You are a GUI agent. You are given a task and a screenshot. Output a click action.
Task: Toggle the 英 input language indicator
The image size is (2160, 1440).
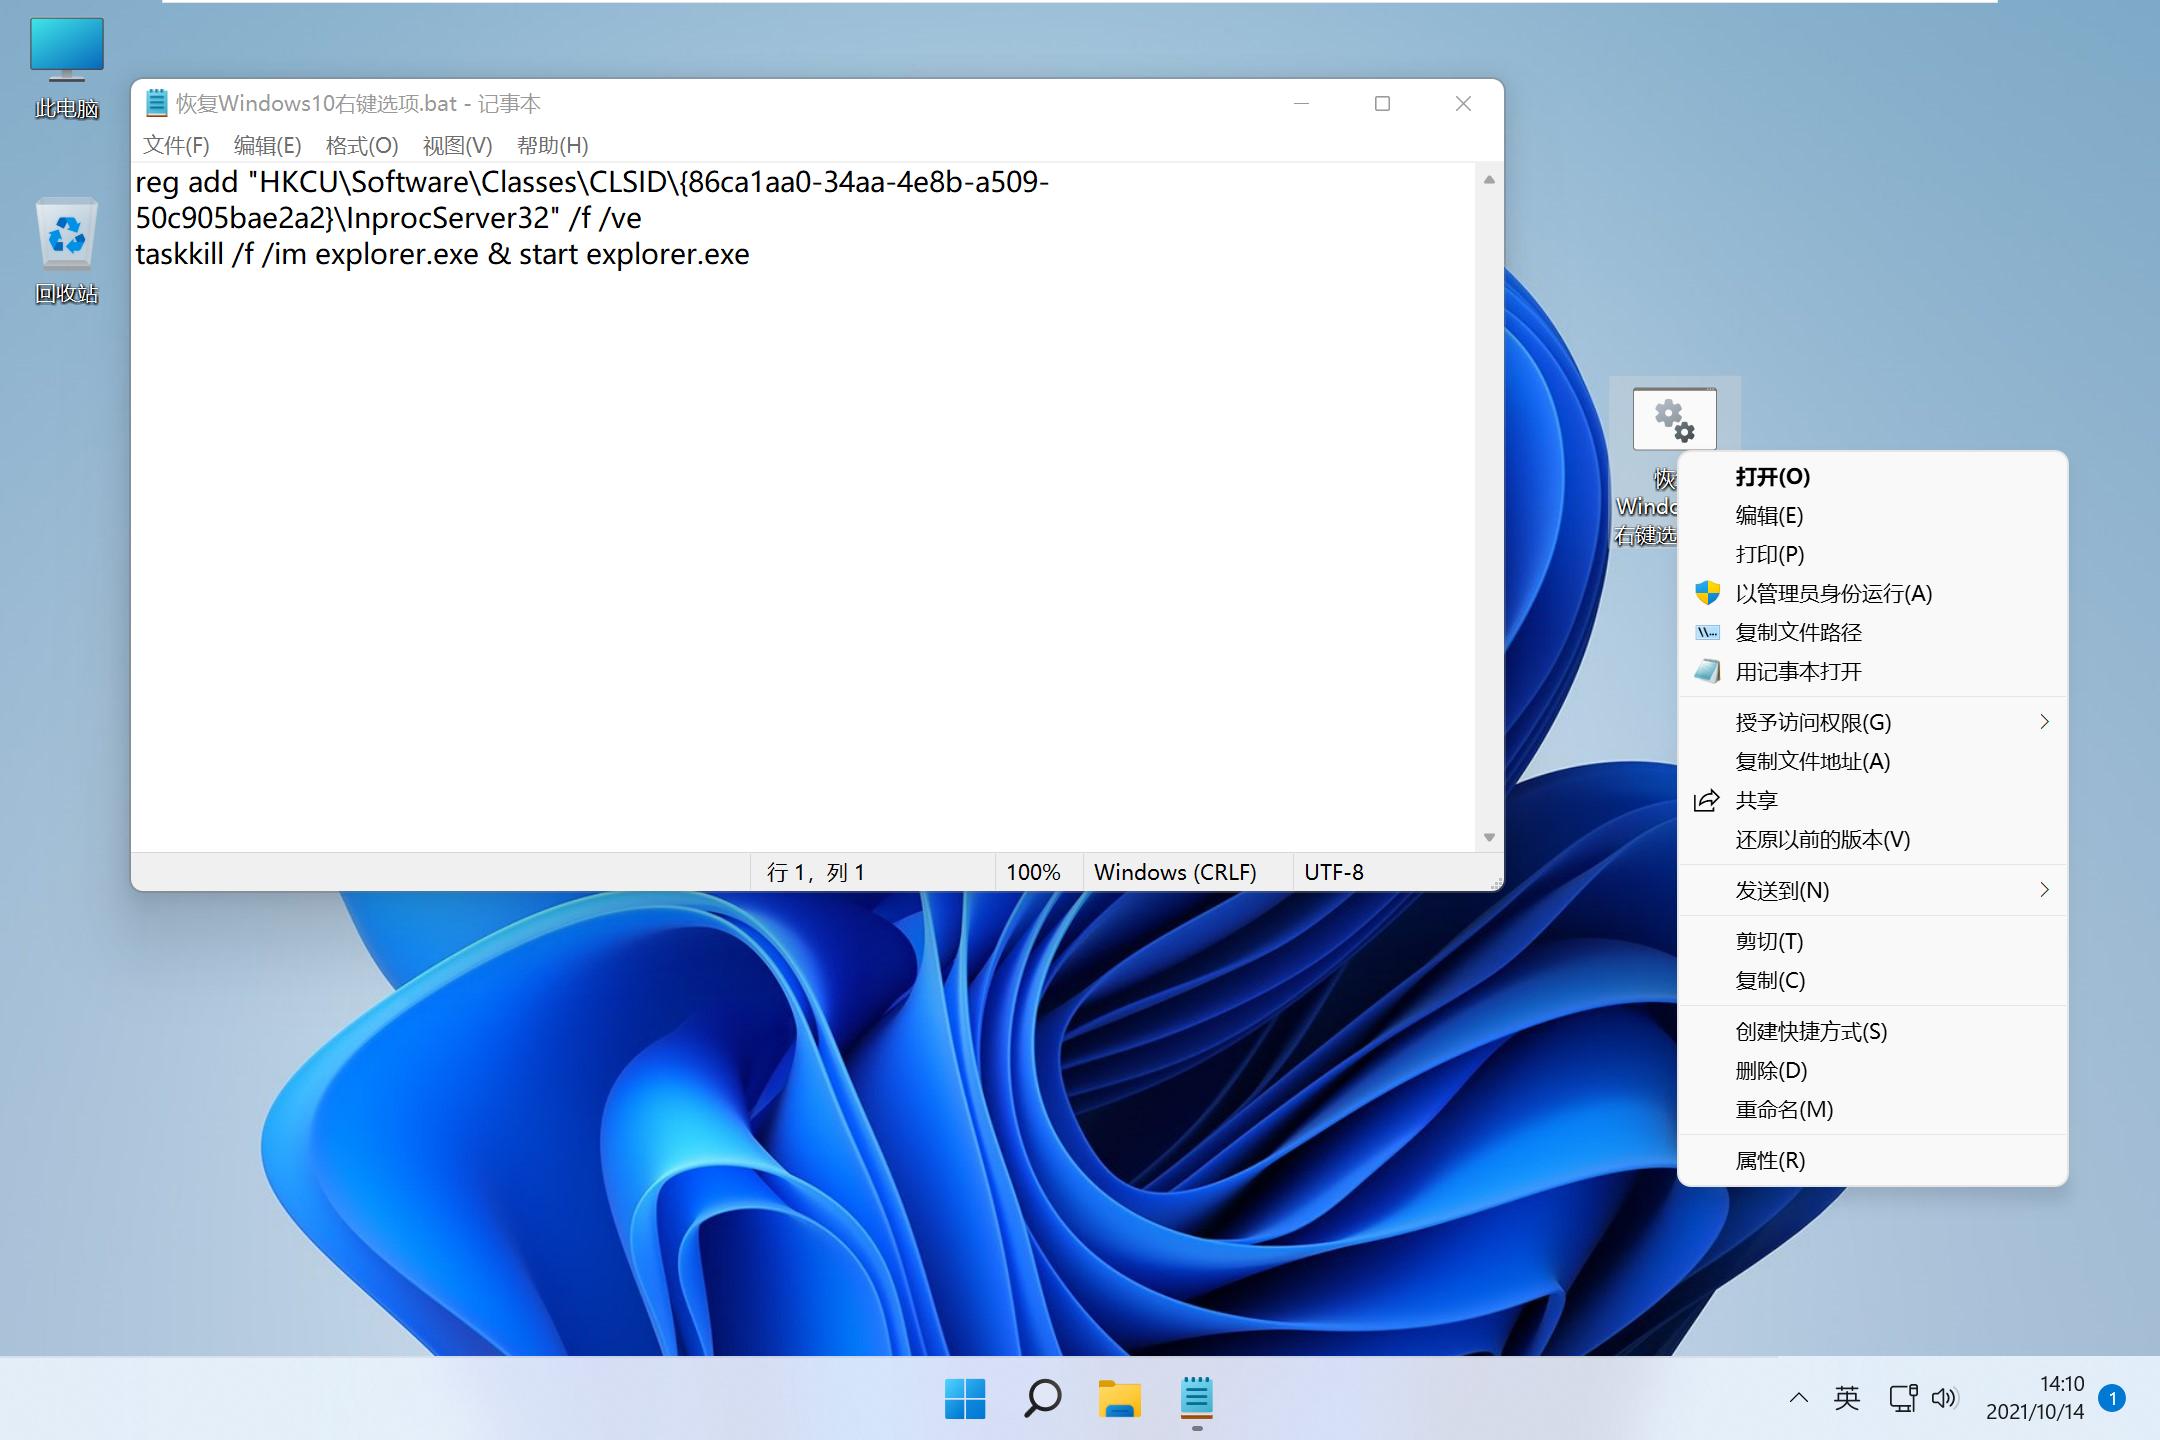[1846, 1399]
